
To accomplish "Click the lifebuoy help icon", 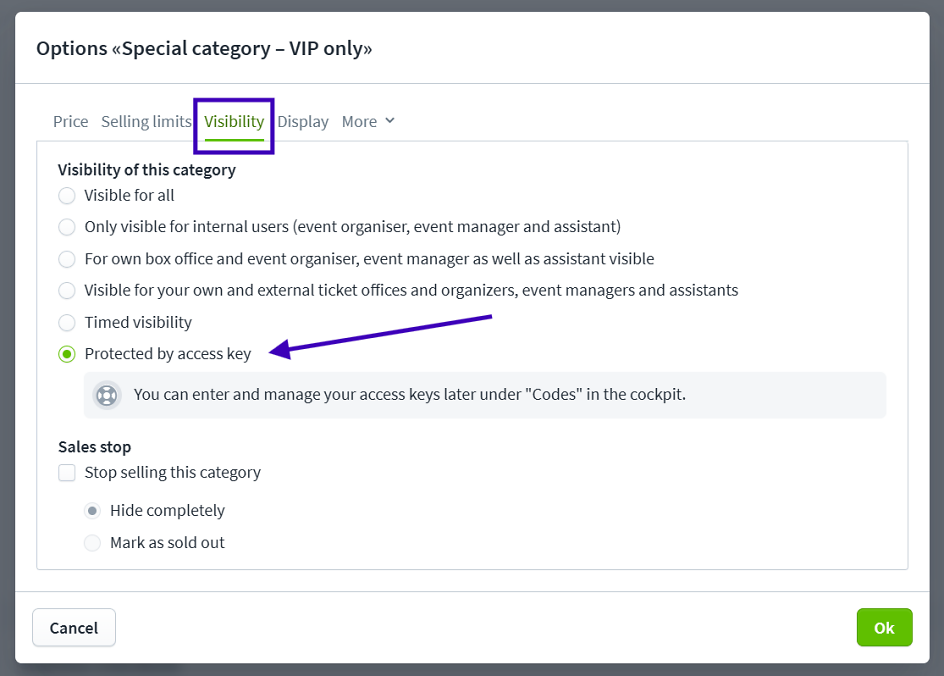I will point(107,395).
